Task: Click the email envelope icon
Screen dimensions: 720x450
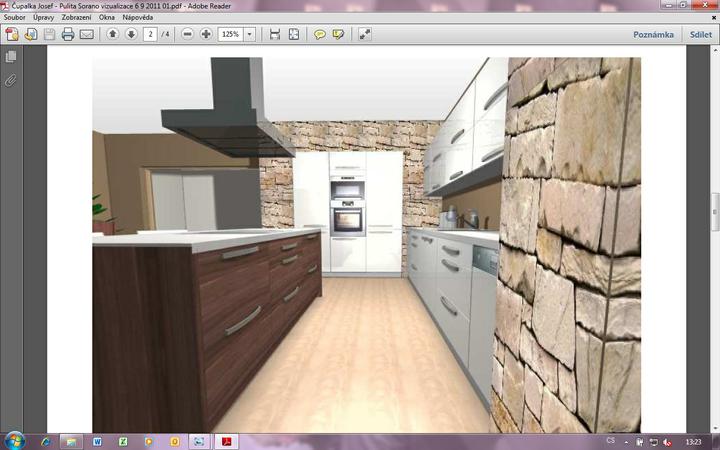Action: [x=87, y=34]
